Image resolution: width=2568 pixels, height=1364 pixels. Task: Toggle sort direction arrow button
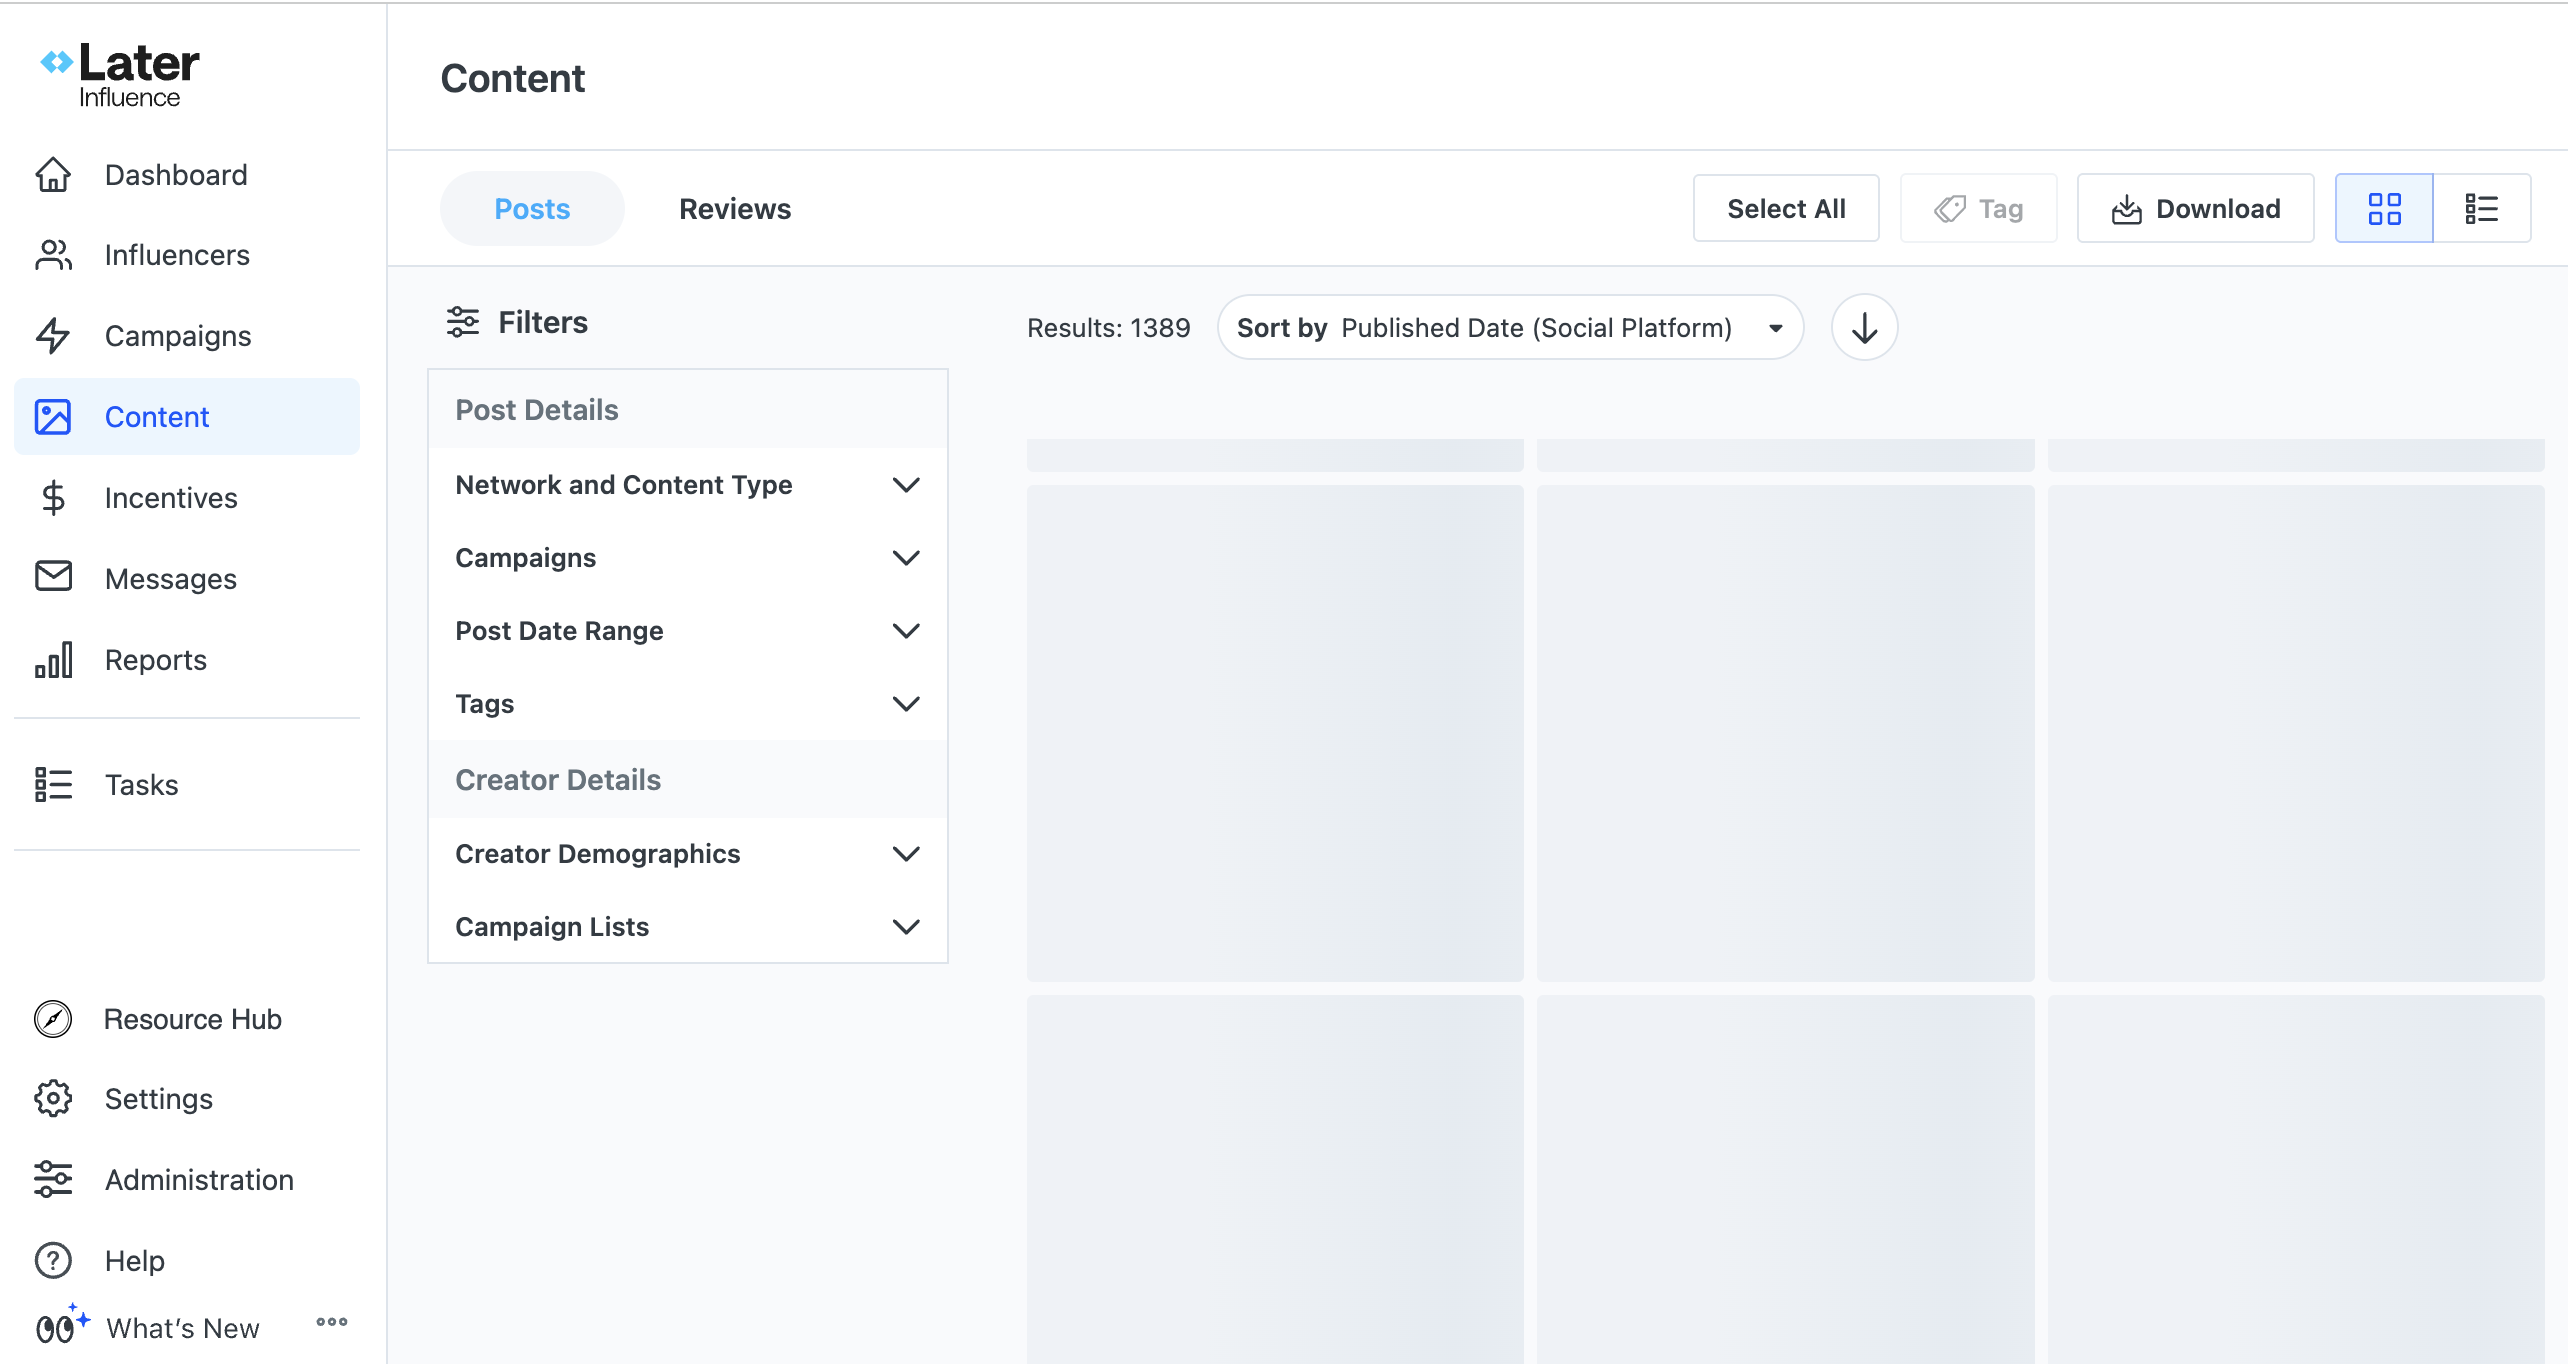click(1864, 328)
